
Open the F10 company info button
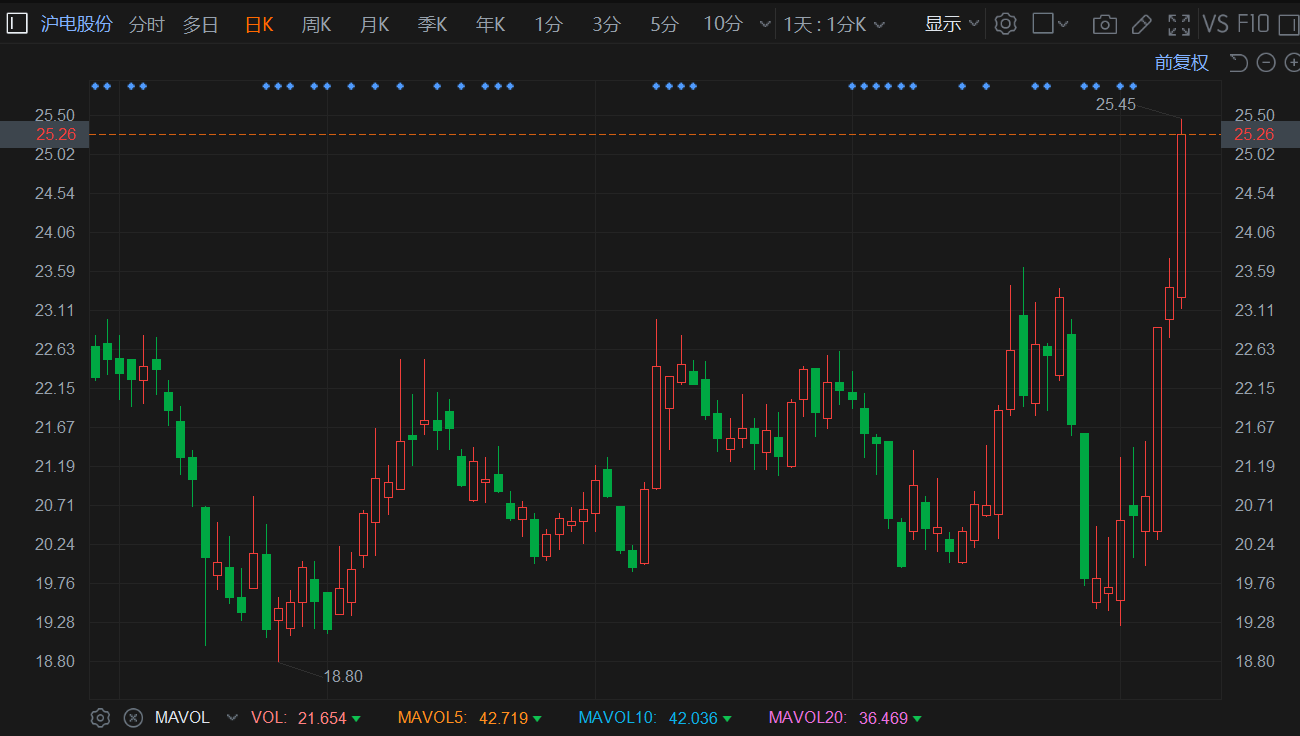coord(1253,24)
